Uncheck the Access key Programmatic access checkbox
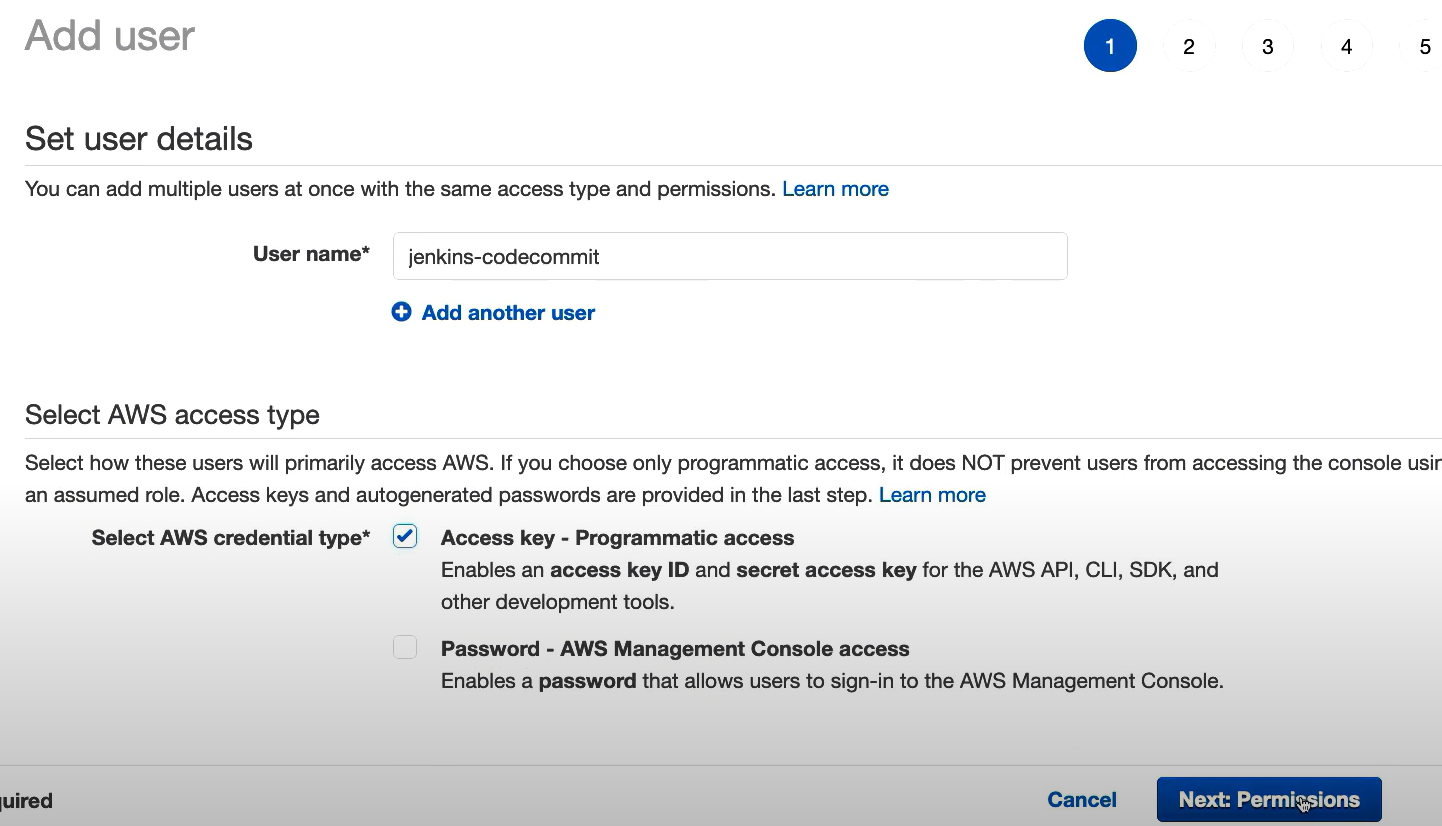Screen dimensions: 1442x826 [x=405, y=537]
